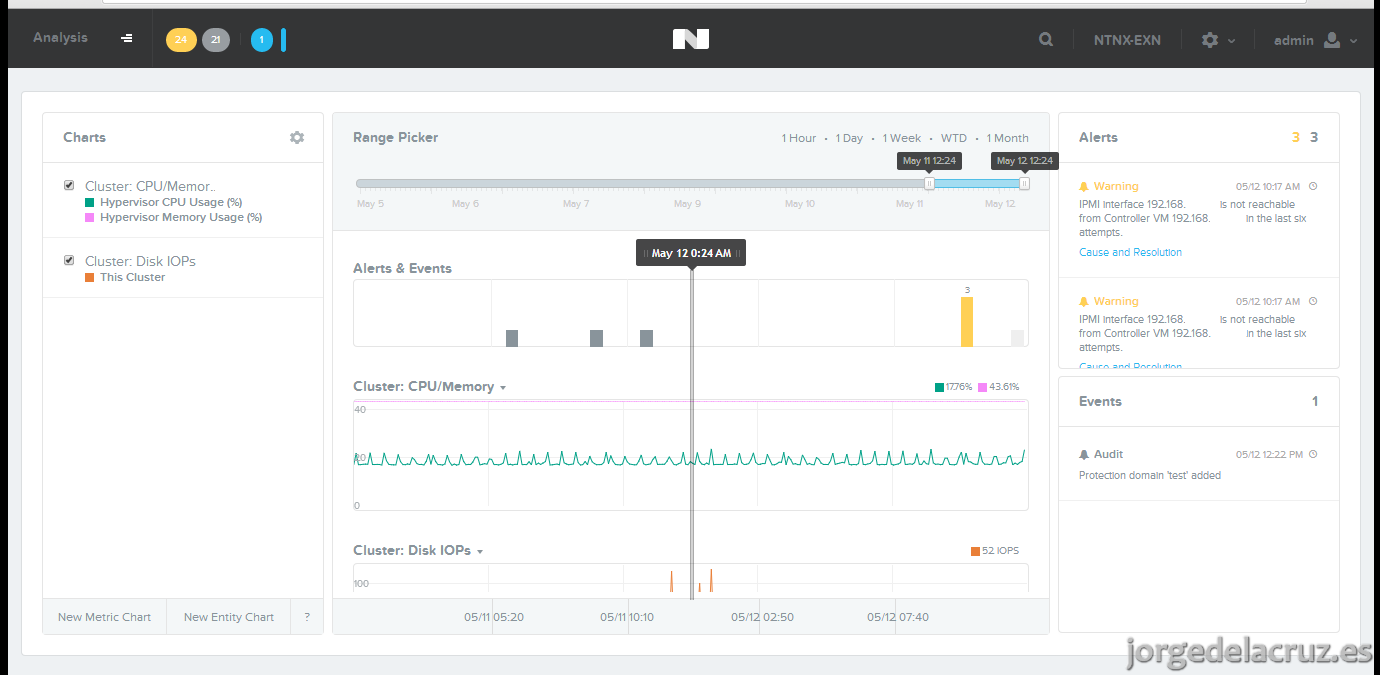This screenshot has width=1380, height=675.
Task: Open the Analysis navigation menu icon
Action: pyautogui.click(x=127, y=38)
